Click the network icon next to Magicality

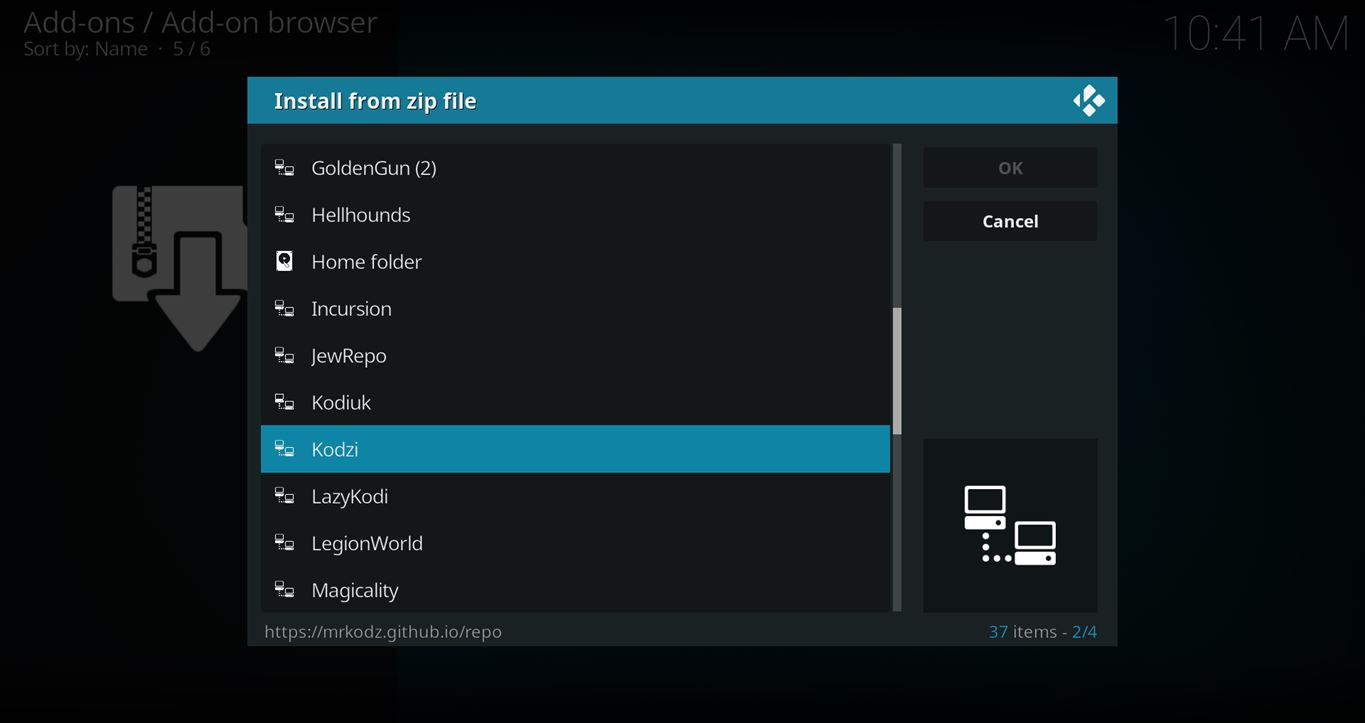point(285,591)
